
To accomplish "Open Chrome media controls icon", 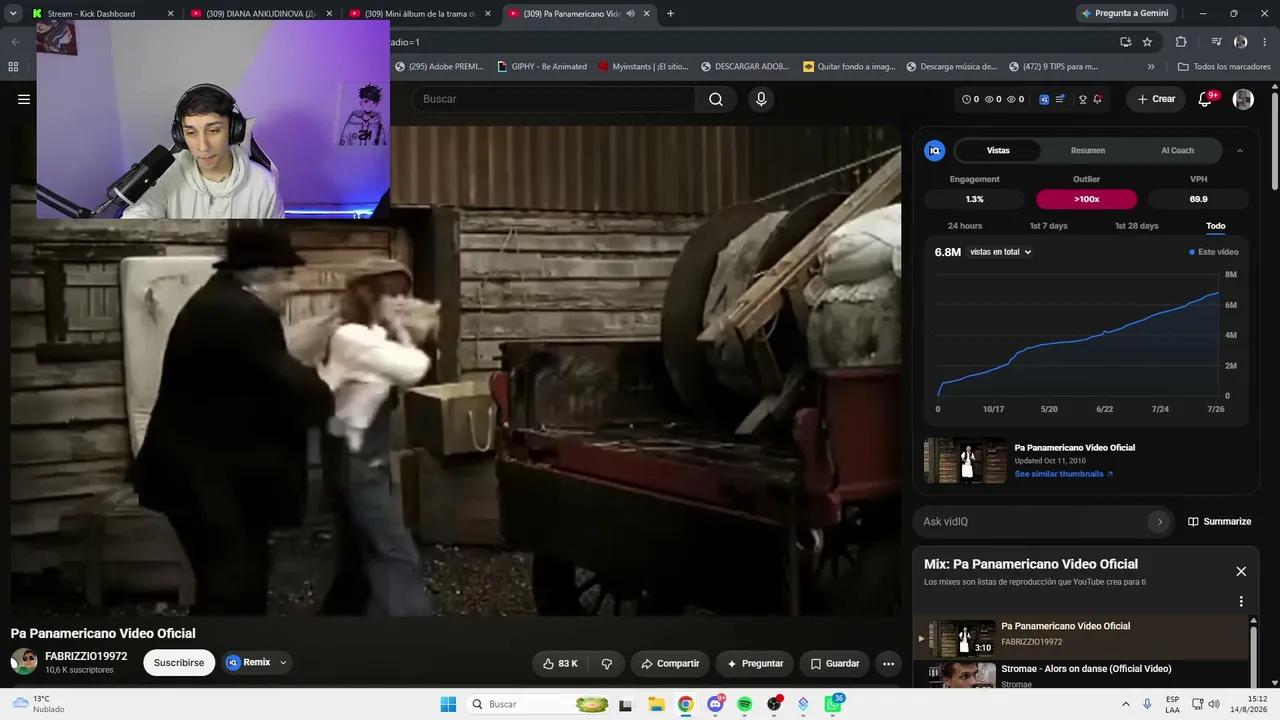I will click(x=1216, y=42).
